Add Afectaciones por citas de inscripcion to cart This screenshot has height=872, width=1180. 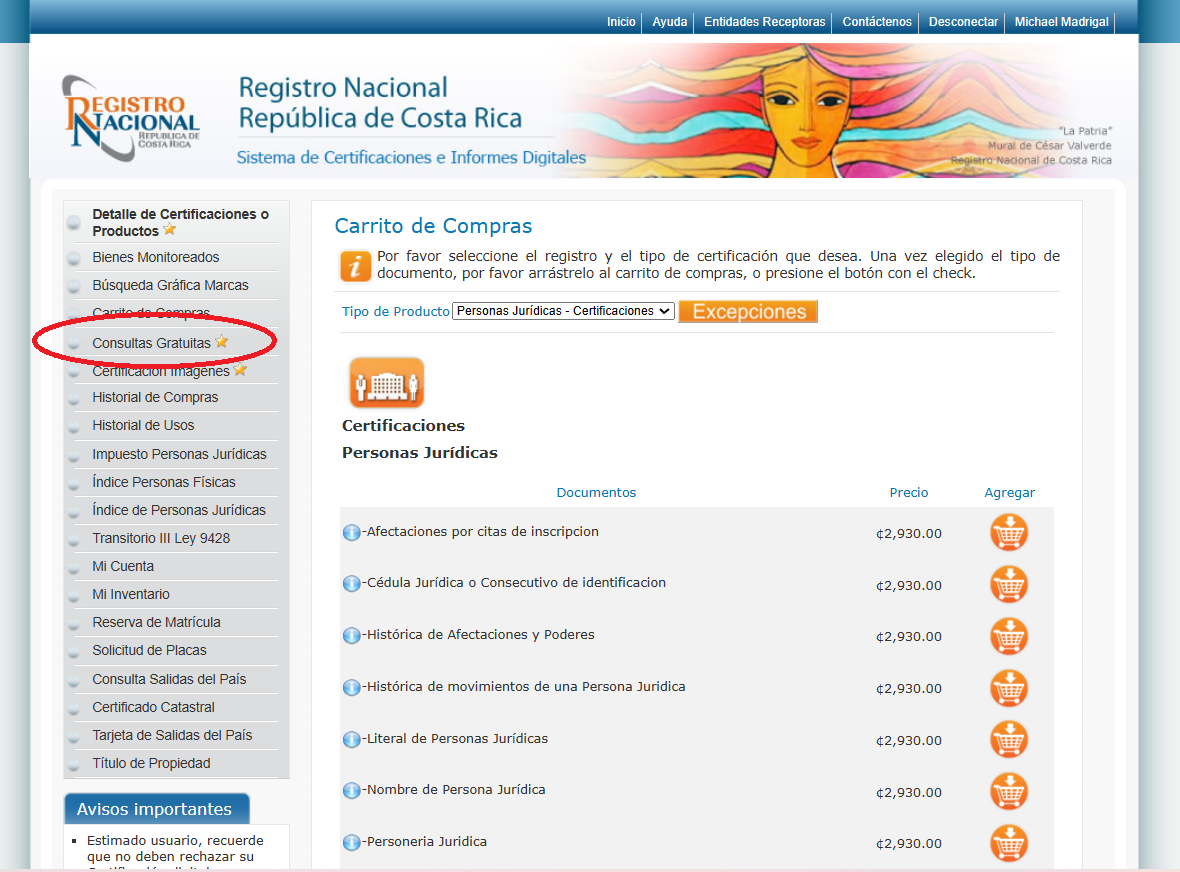tap(1008, 533)
